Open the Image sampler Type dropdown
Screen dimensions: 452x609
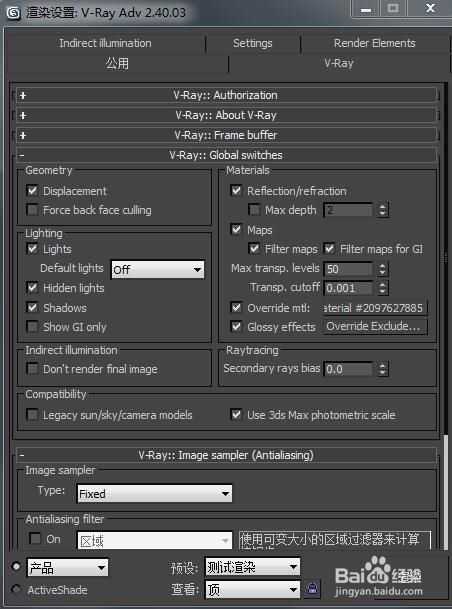(x=155, y=494)
